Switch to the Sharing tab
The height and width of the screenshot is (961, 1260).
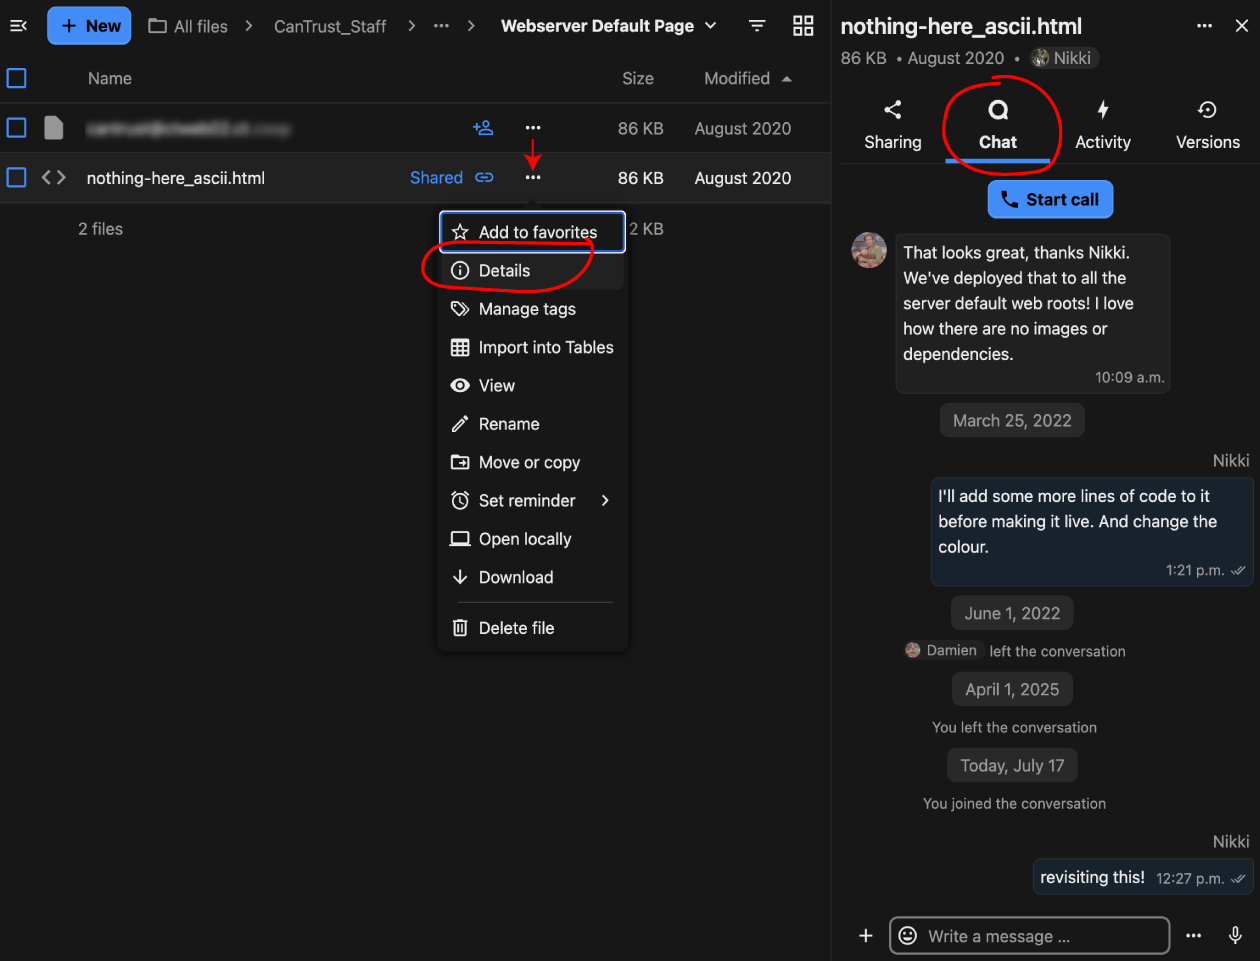pyautogui.click(x=893, y=125)
